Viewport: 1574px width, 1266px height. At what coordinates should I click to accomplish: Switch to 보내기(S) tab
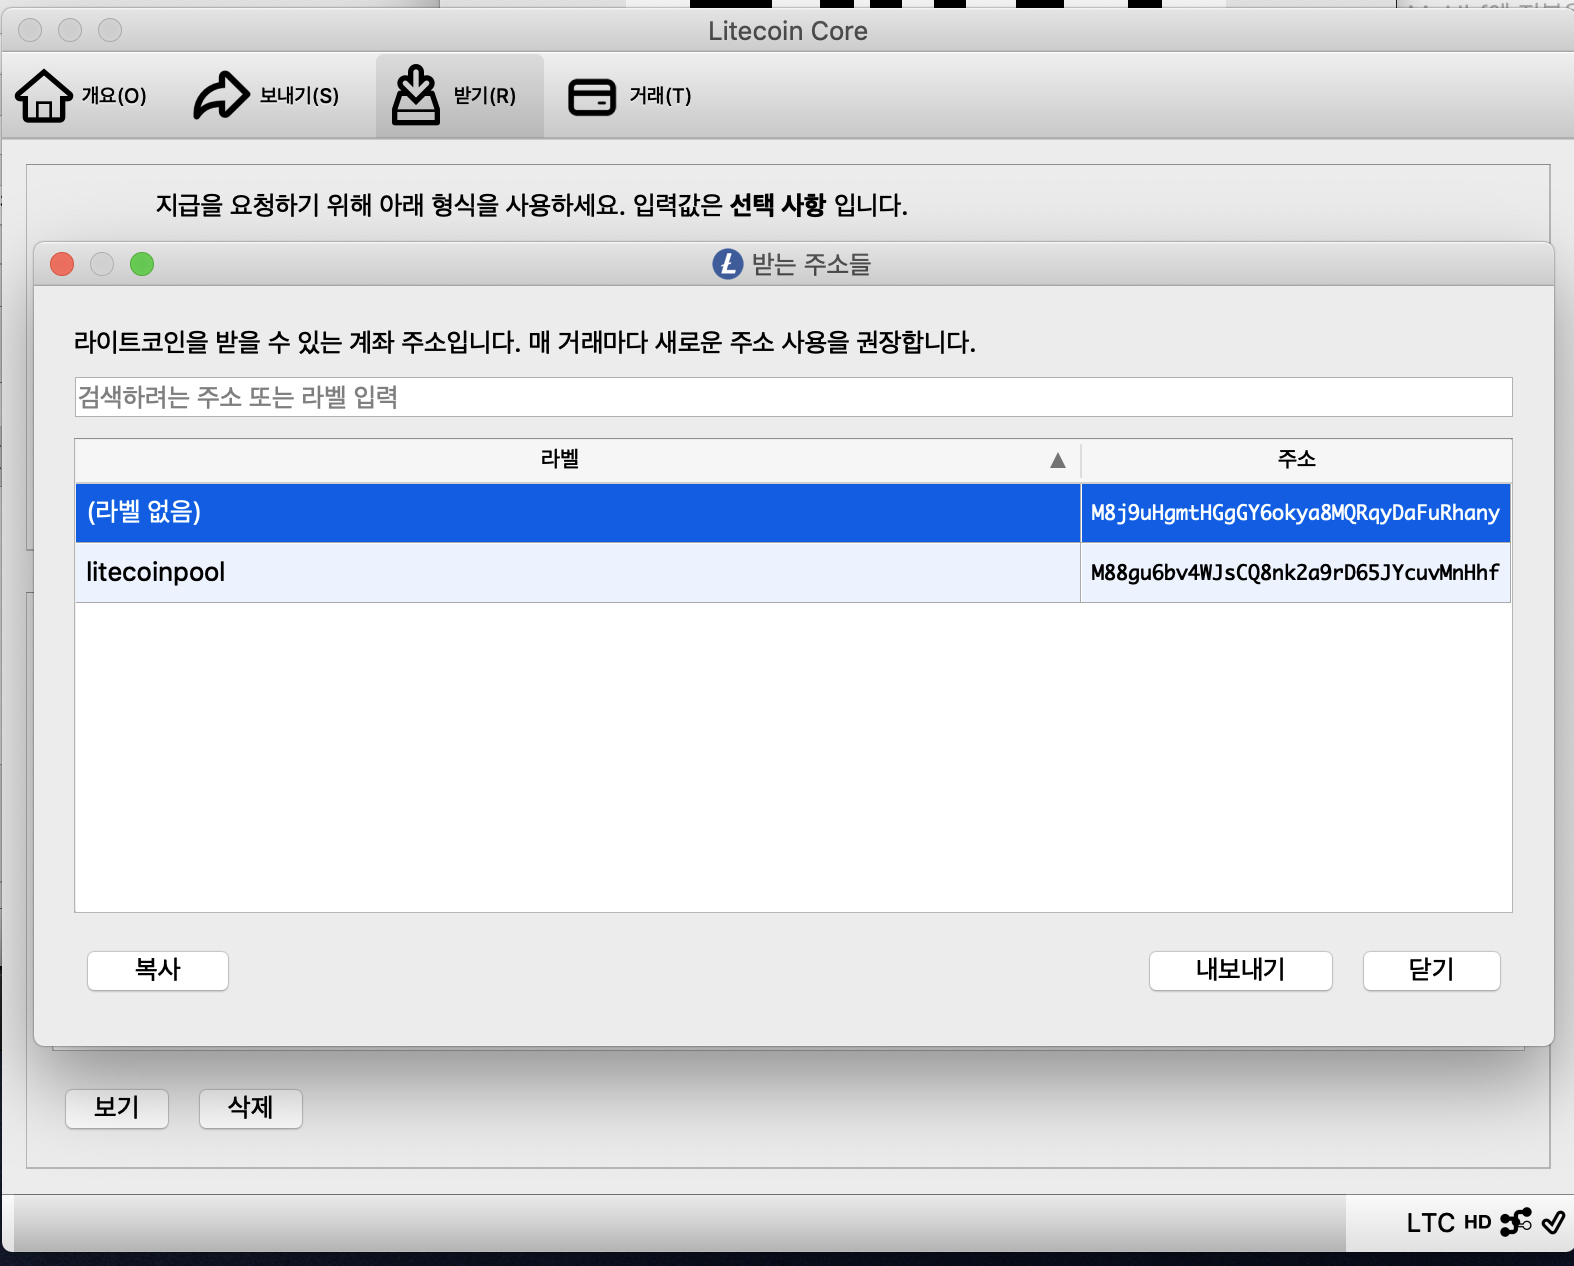pyautogui.click(x=266, y=96)
